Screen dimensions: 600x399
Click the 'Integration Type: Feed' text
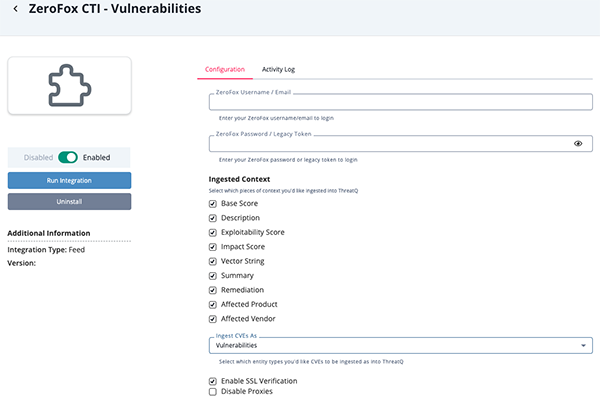click(x=46, y=250)
